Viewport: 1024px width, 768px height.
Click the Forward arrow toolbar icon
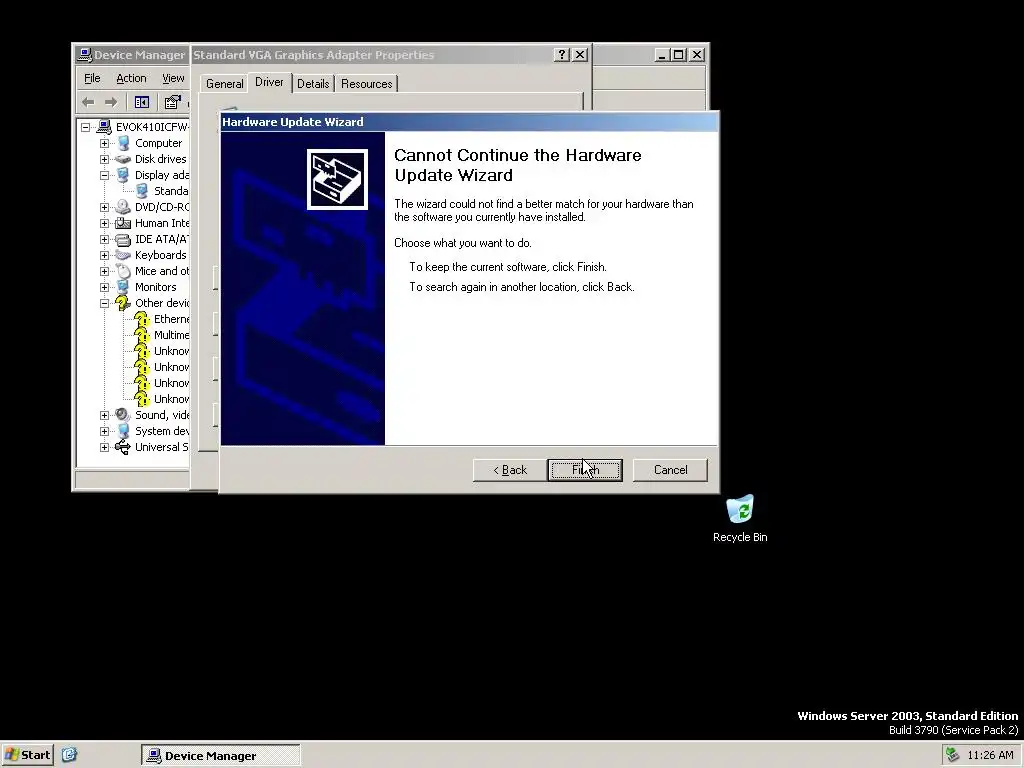coord(110,102)
